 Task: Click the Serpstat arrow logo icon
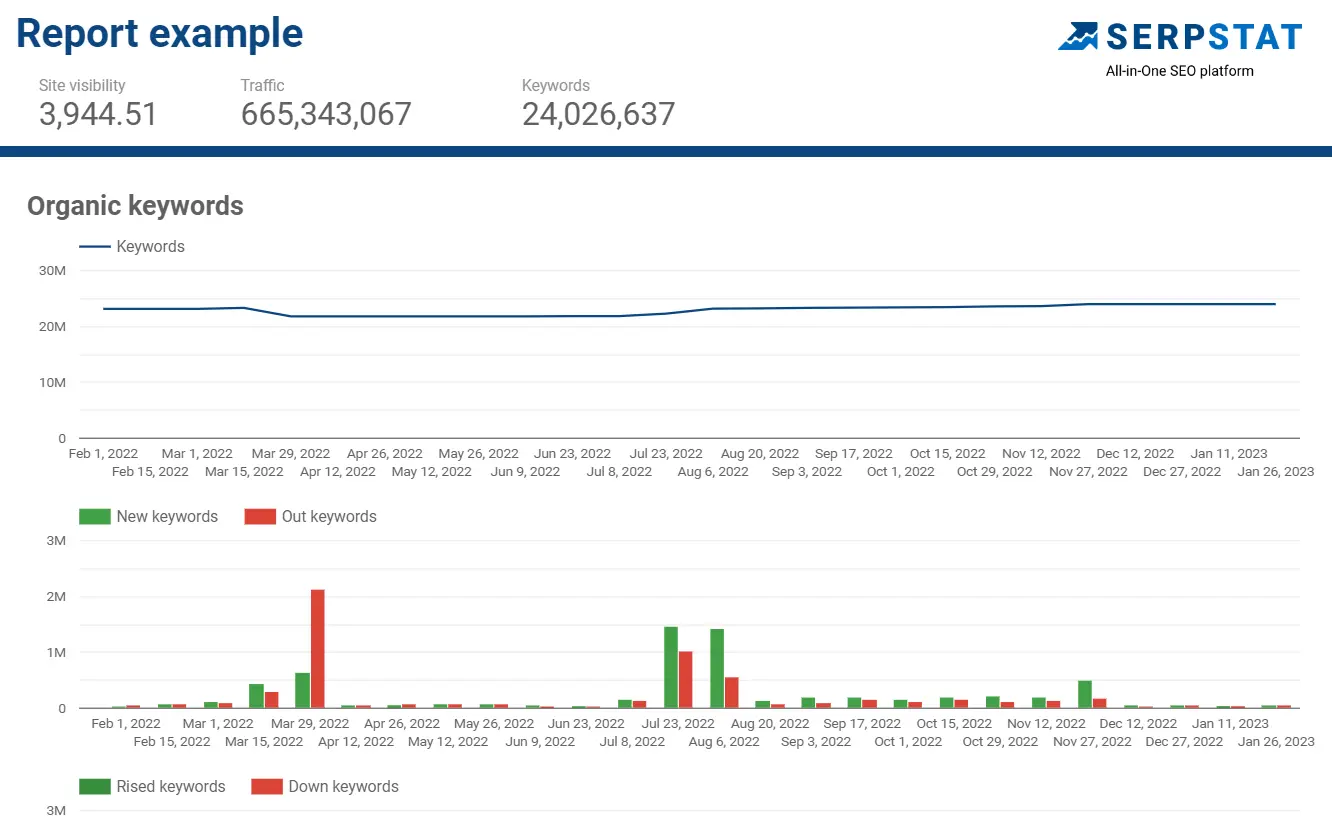1079,37
